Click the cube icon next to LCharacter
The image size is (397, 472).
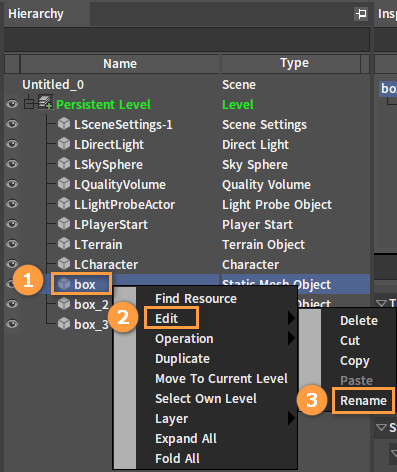pyautogui.click(x=64, y=264)
